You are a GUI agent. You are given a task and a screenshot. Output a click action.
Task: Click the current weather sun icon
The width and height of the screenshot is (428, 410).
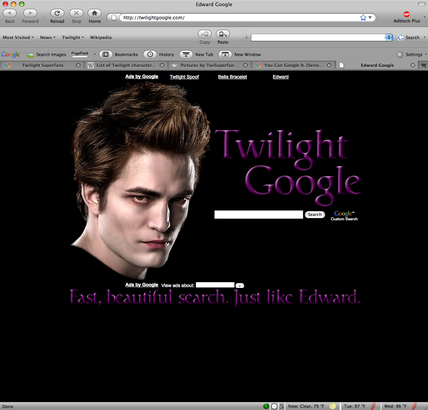click(332, 406)
